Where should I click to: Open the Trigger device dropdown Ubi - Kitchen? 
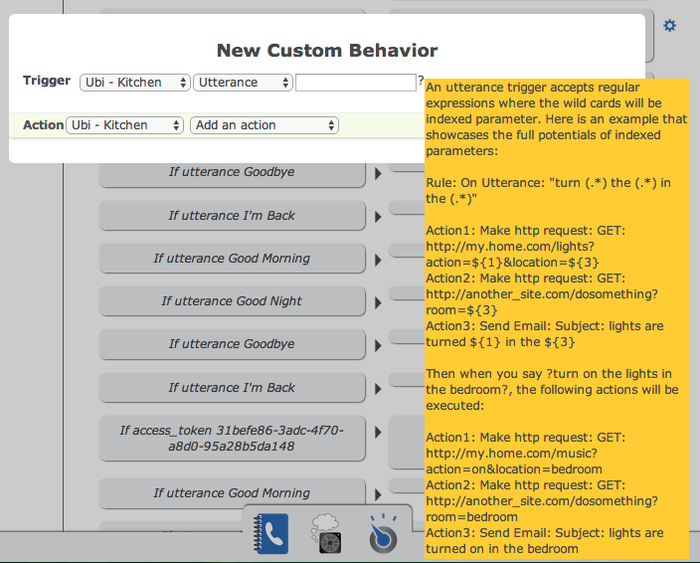(x=135, y=83)
